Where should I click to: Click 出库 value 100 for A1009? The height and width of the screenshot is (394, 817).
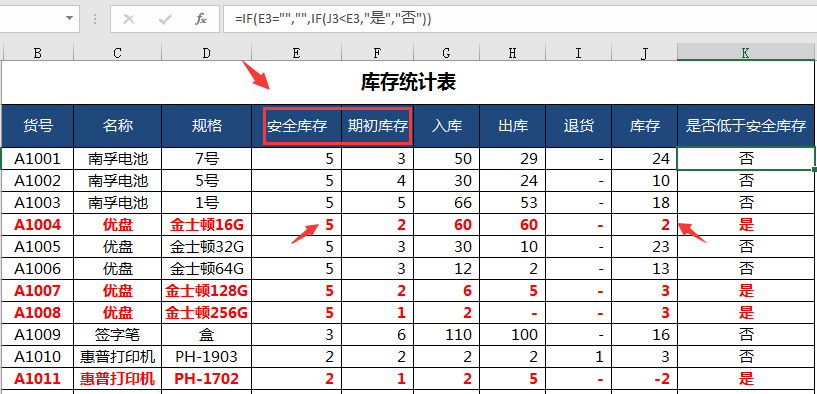pos(513,334)
